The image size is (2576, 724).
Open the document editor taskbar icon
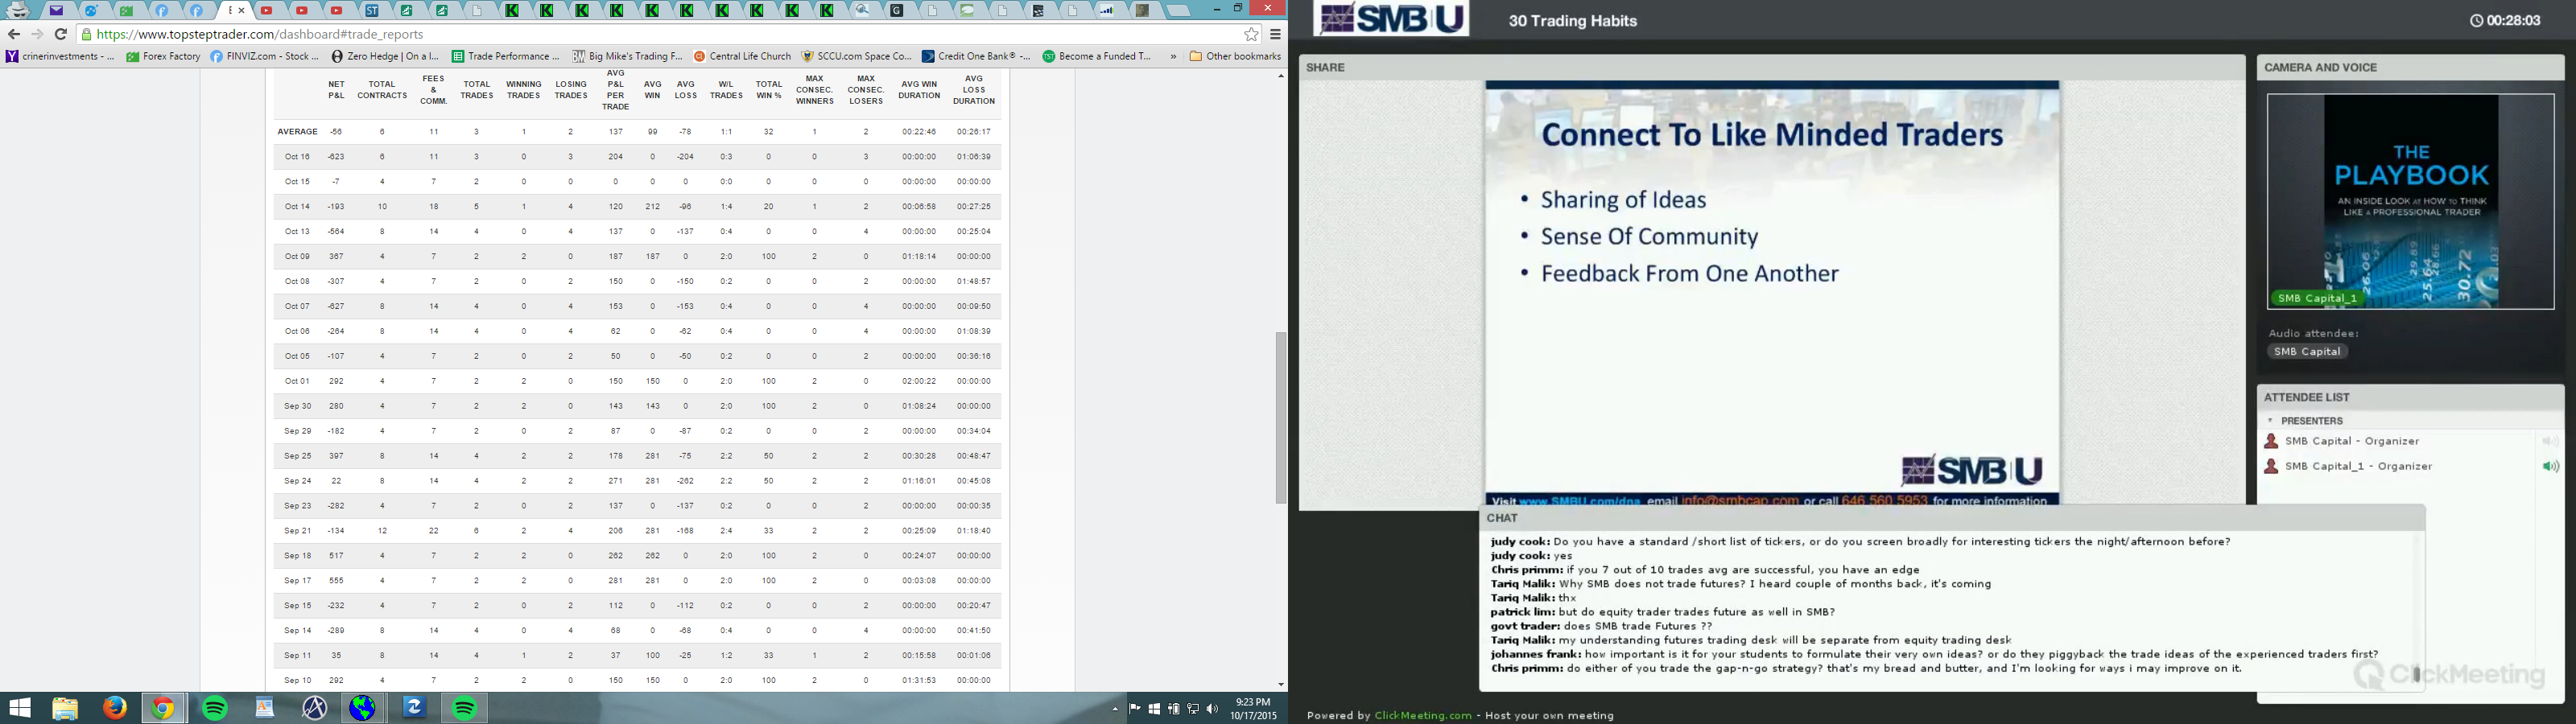tap(265, 708)
